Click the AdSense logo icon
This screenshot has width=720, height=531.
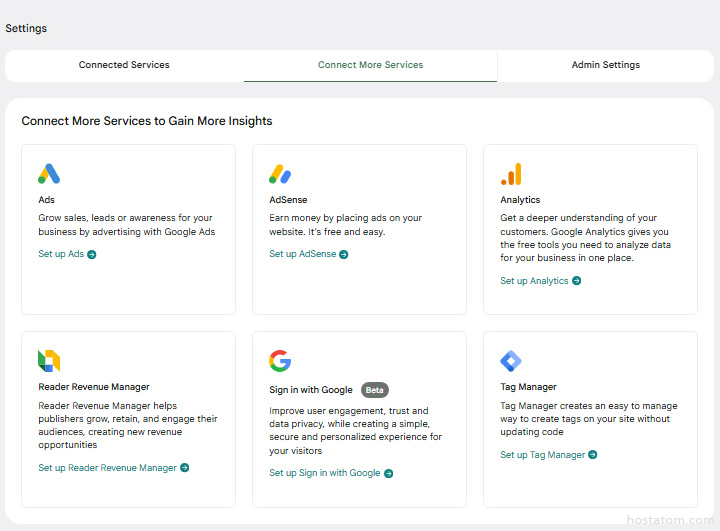point(280,174)
